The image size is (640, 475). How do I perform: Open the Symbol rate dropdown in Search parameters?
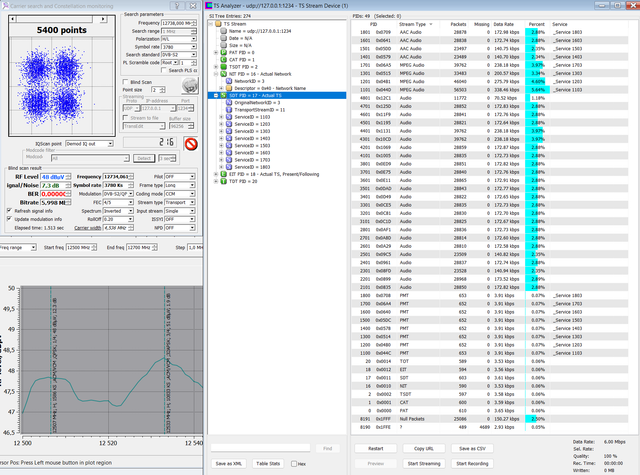point(193,47)
